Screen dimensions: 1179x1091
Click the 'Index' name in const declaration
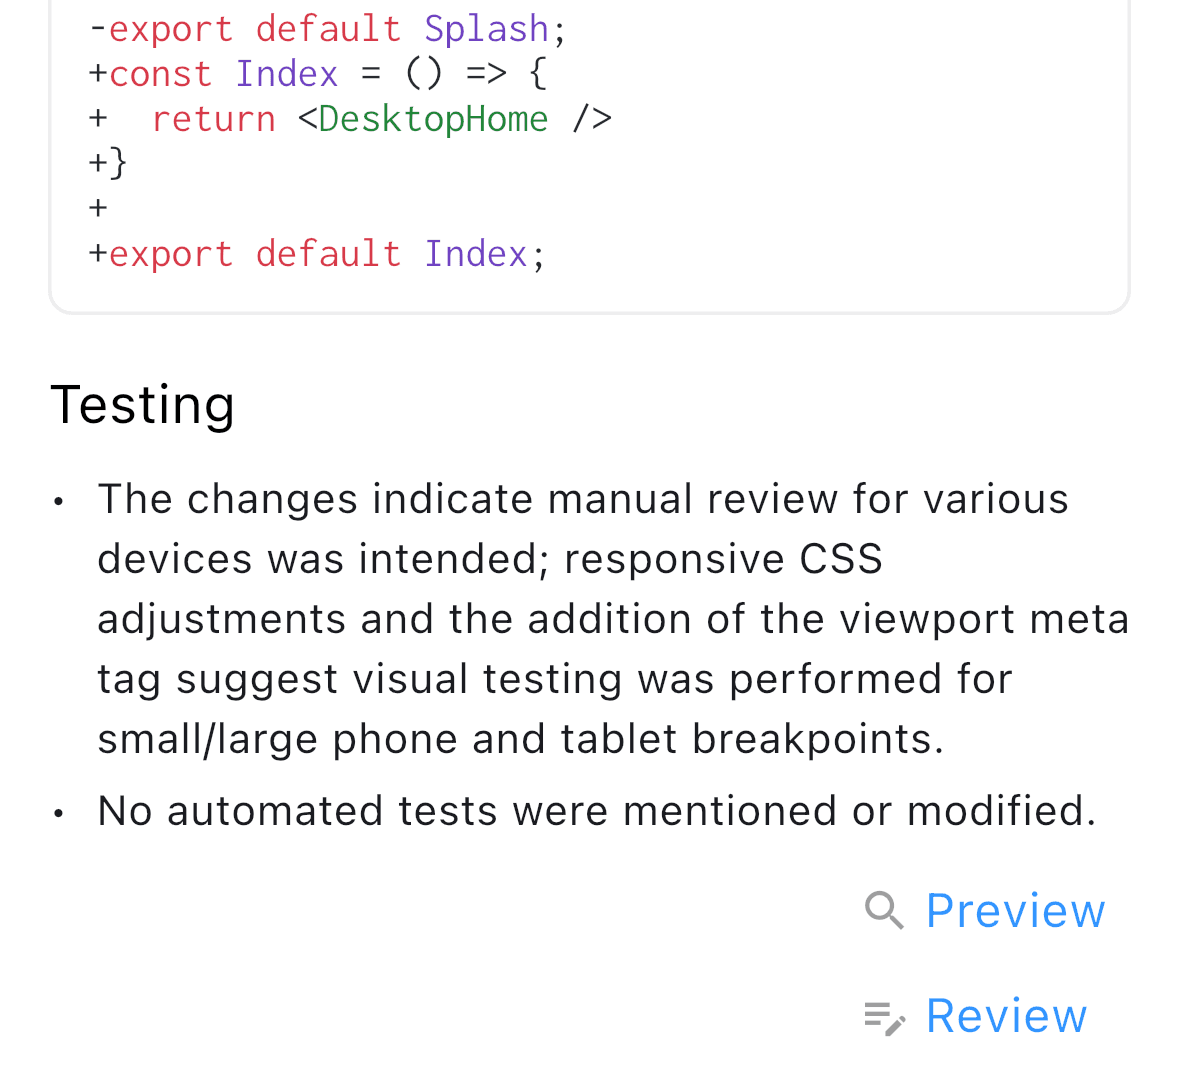(x=286, y=74)
